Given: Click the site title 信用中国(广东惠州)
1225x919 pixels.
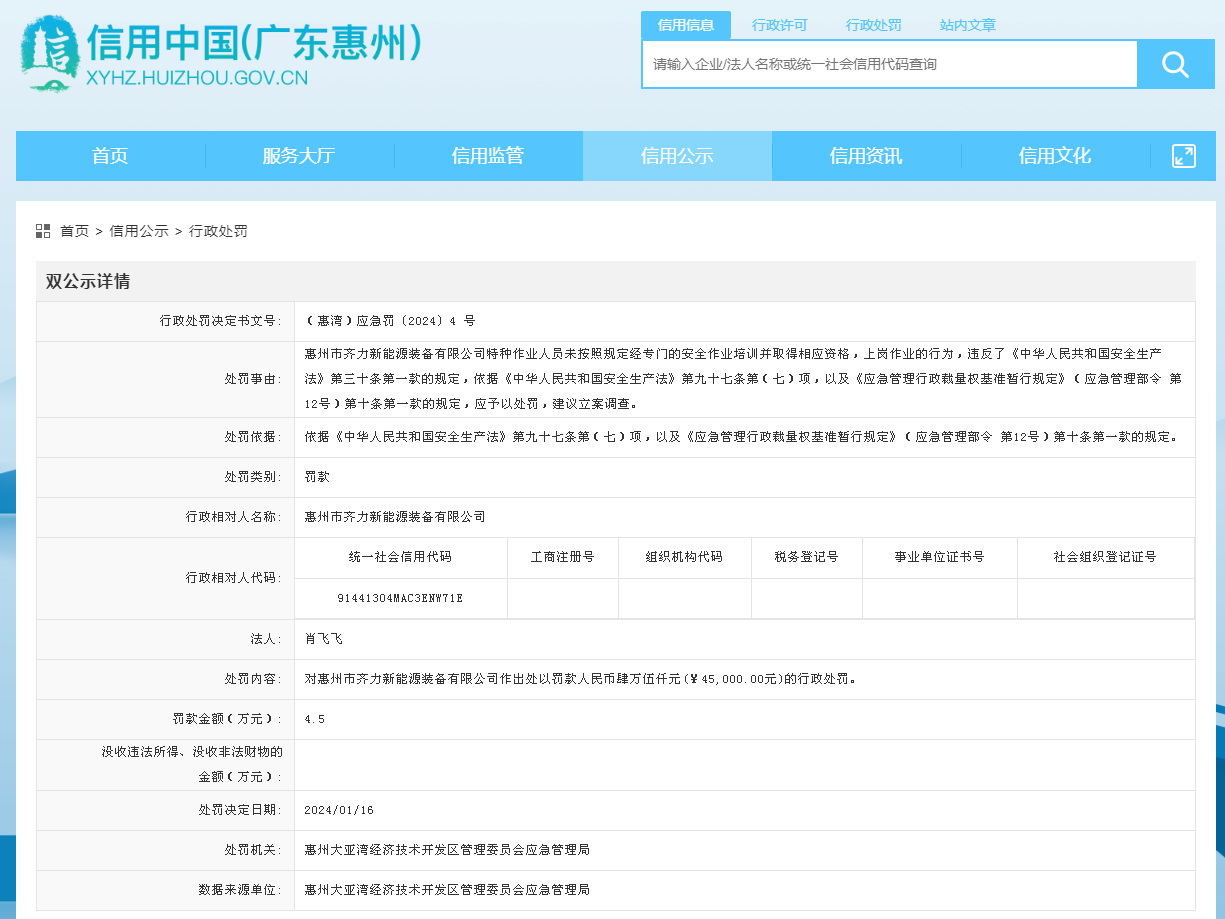Looking at the screenshot, I should point(255,43).
